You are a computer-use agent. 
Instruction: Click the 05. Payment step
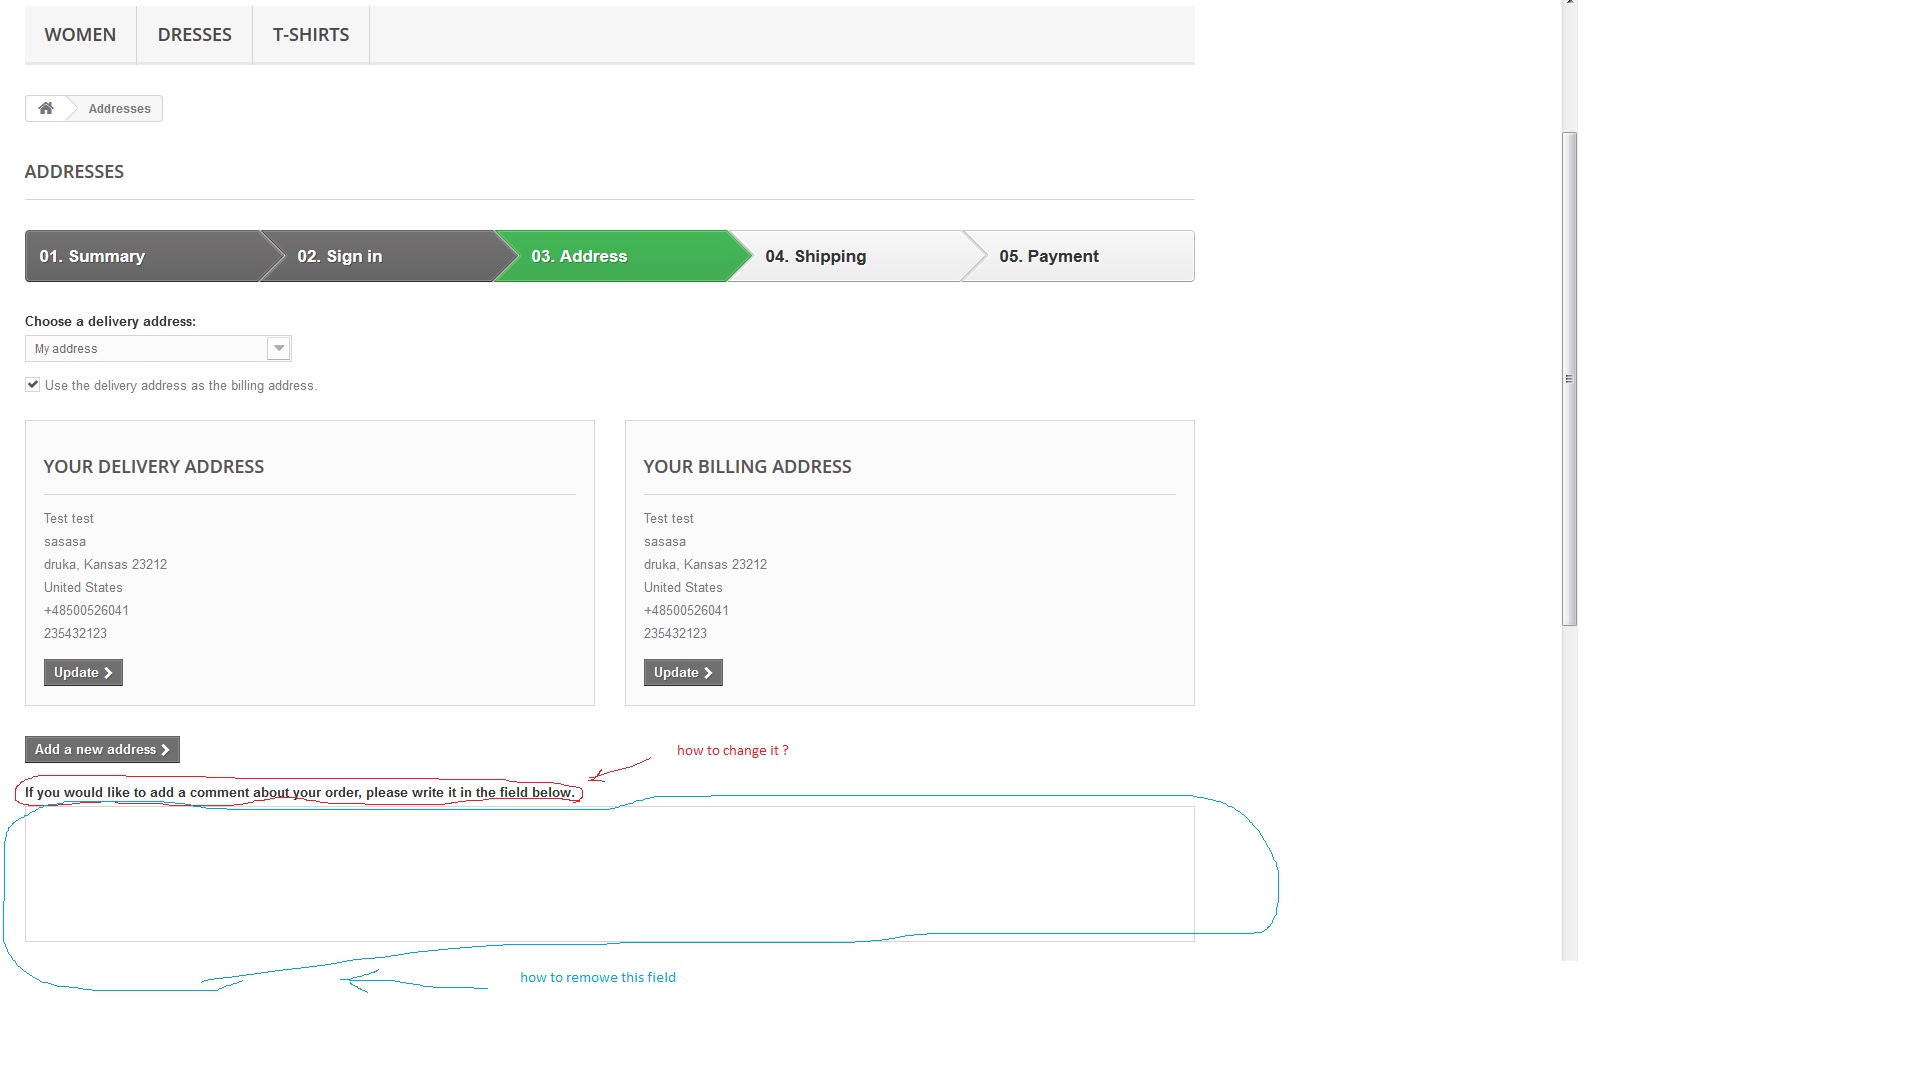pos(1048,256)
